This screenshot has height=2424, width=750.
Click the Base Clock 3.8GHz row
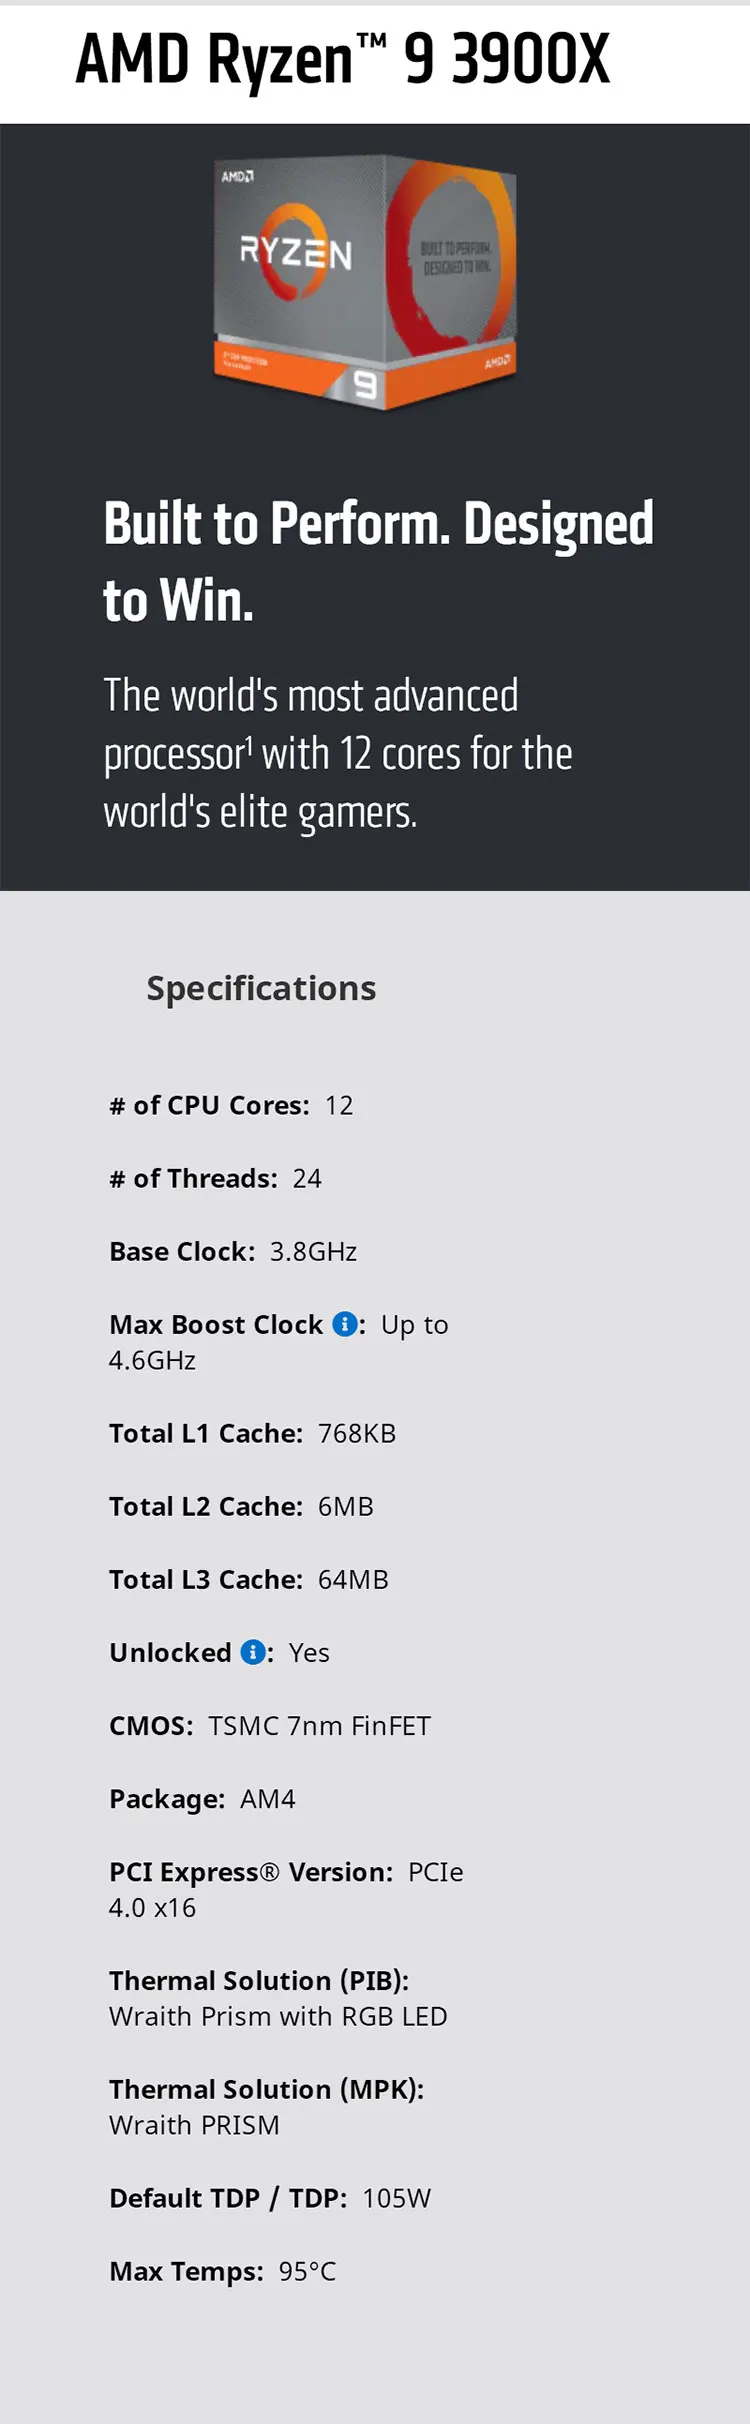[233, 1252]
